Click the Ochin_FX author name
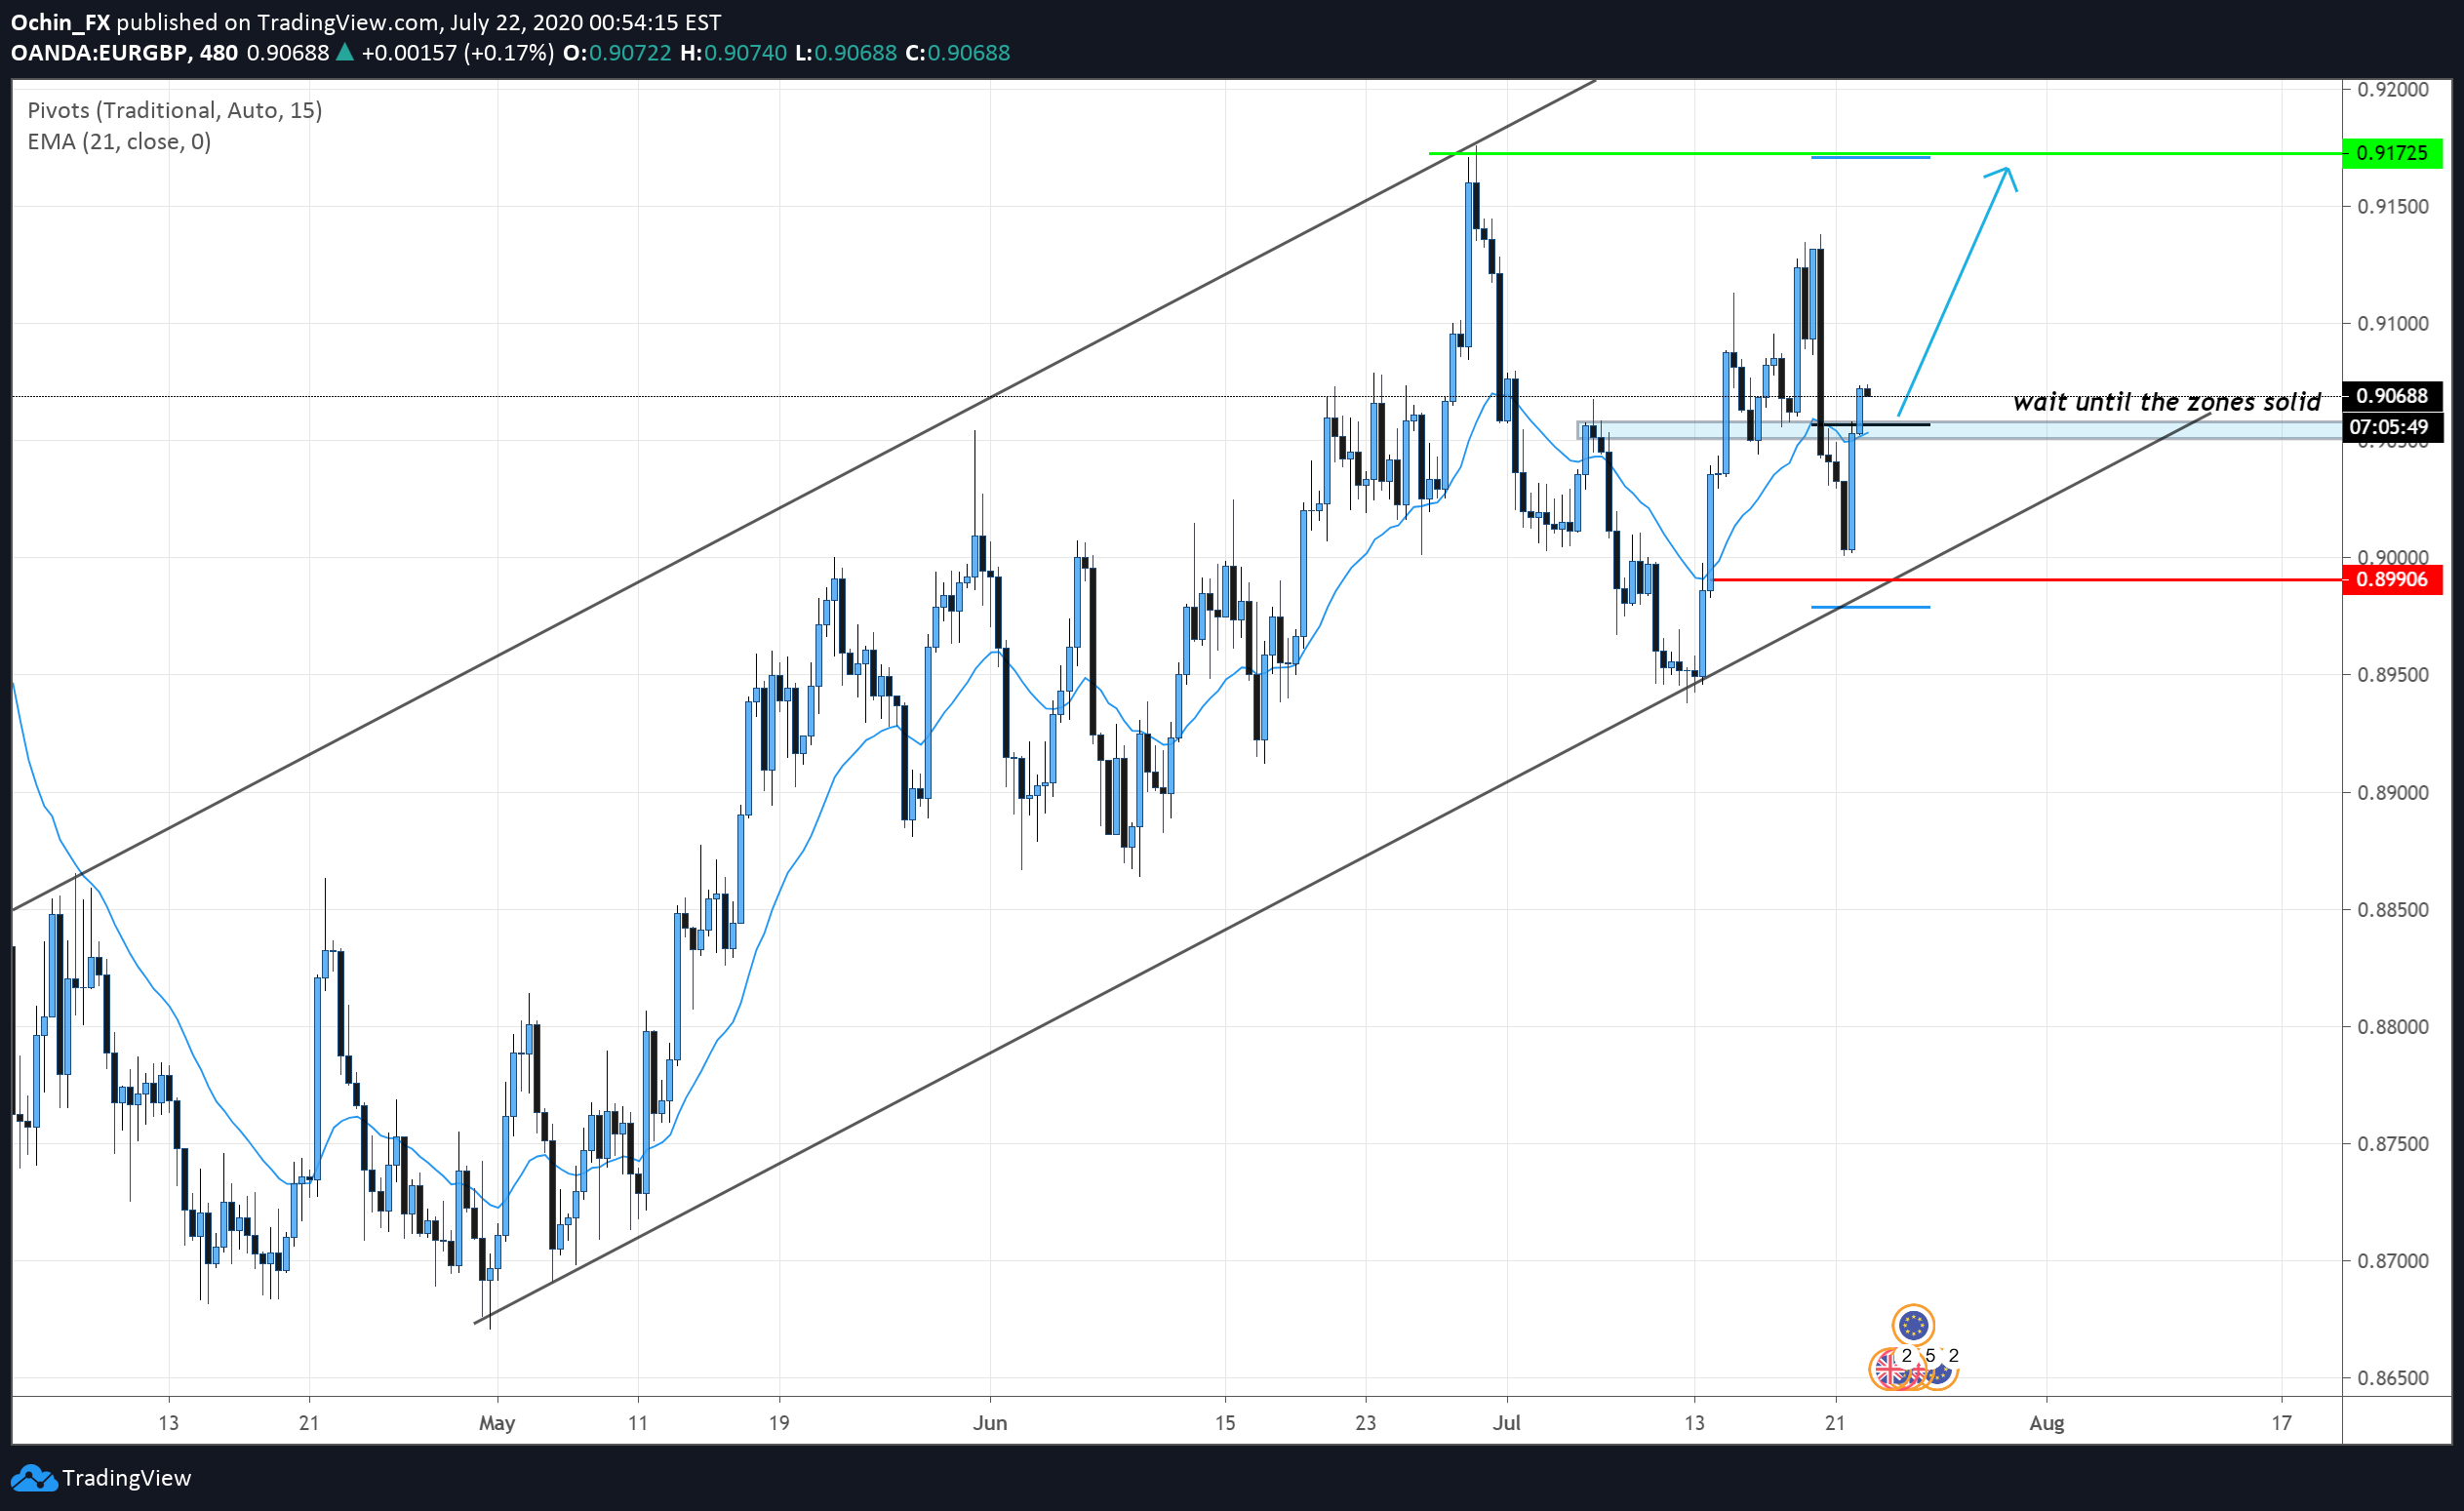 [60, 22]
